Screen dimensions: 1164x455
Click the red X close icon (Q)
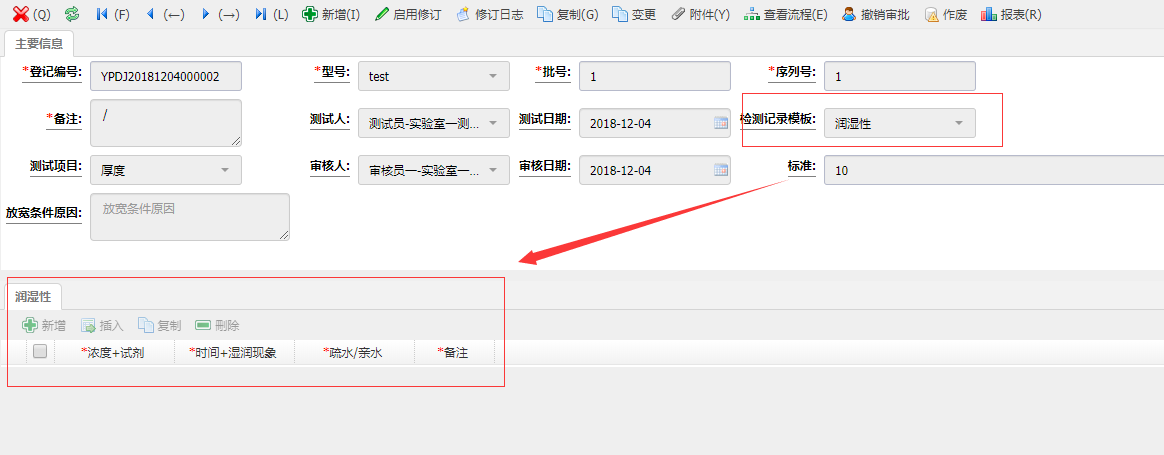(x=22, y=14)
